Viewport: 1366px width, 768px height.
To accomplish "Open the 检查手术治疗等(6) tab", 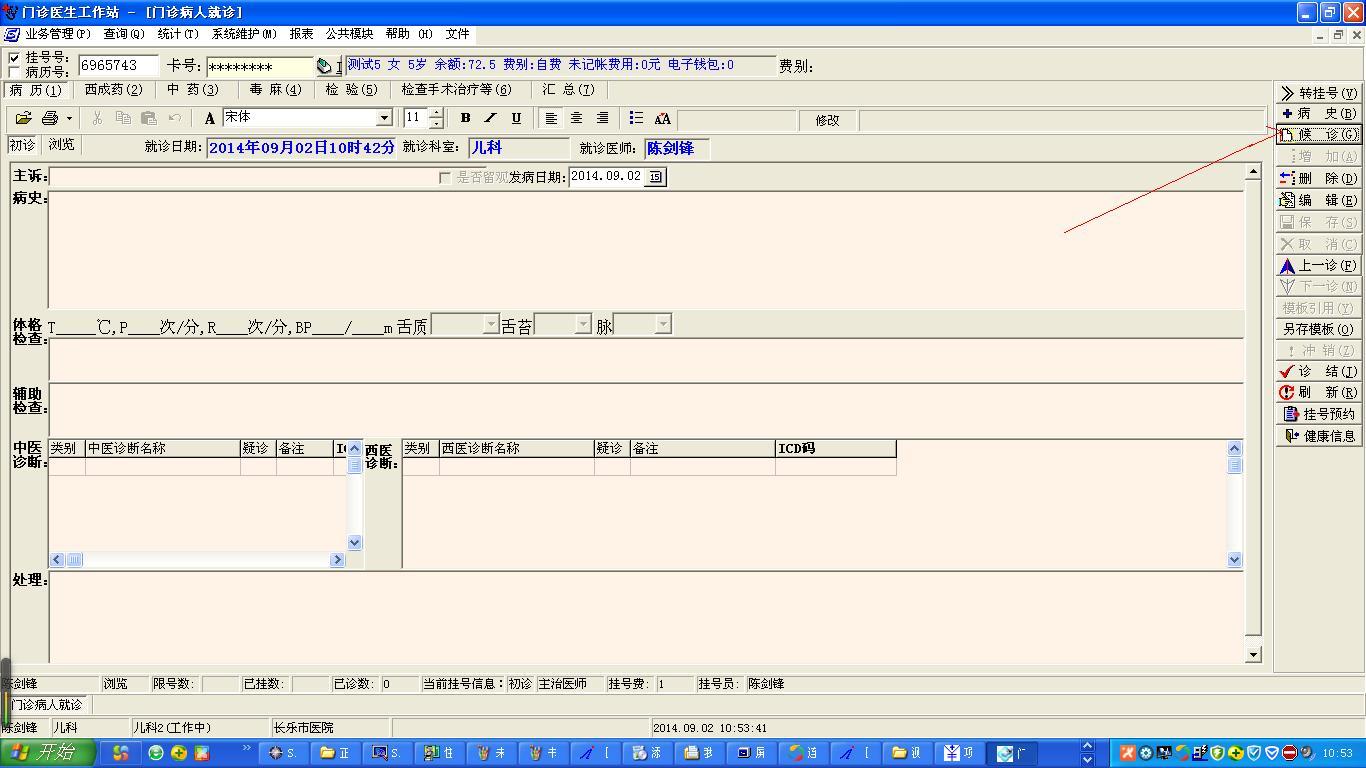I will click(456, 90).
